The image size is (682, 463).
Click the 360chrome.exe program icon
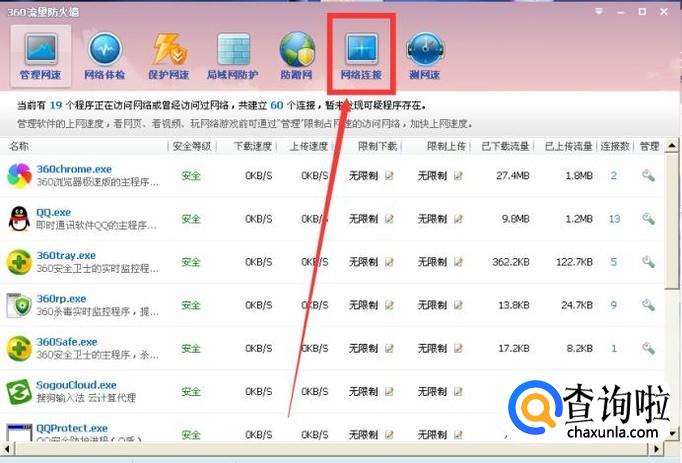(x=19, y=175)
